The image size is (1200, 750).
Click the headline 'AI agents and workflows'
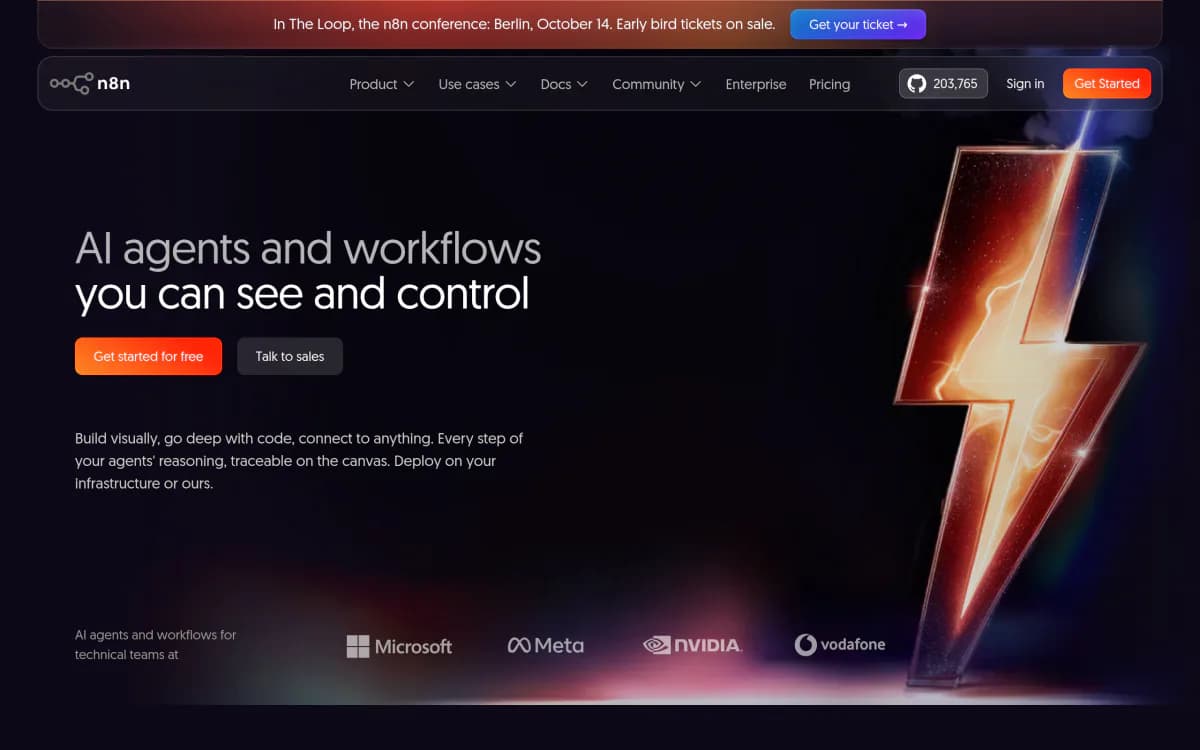pyautogui.click(x=308, y=248)
